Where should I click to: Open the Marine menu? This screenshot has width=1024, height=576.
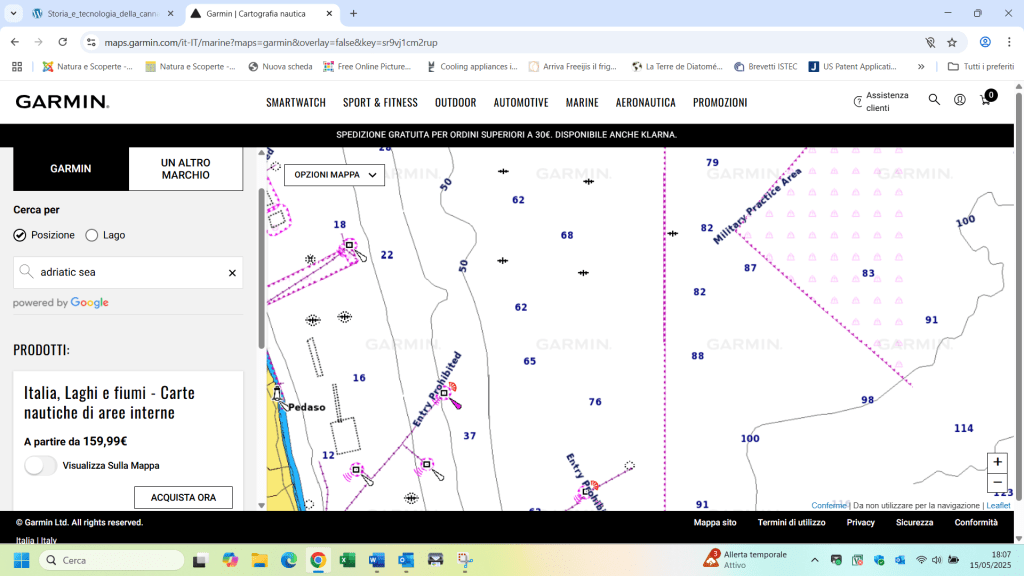click(582, 102)
